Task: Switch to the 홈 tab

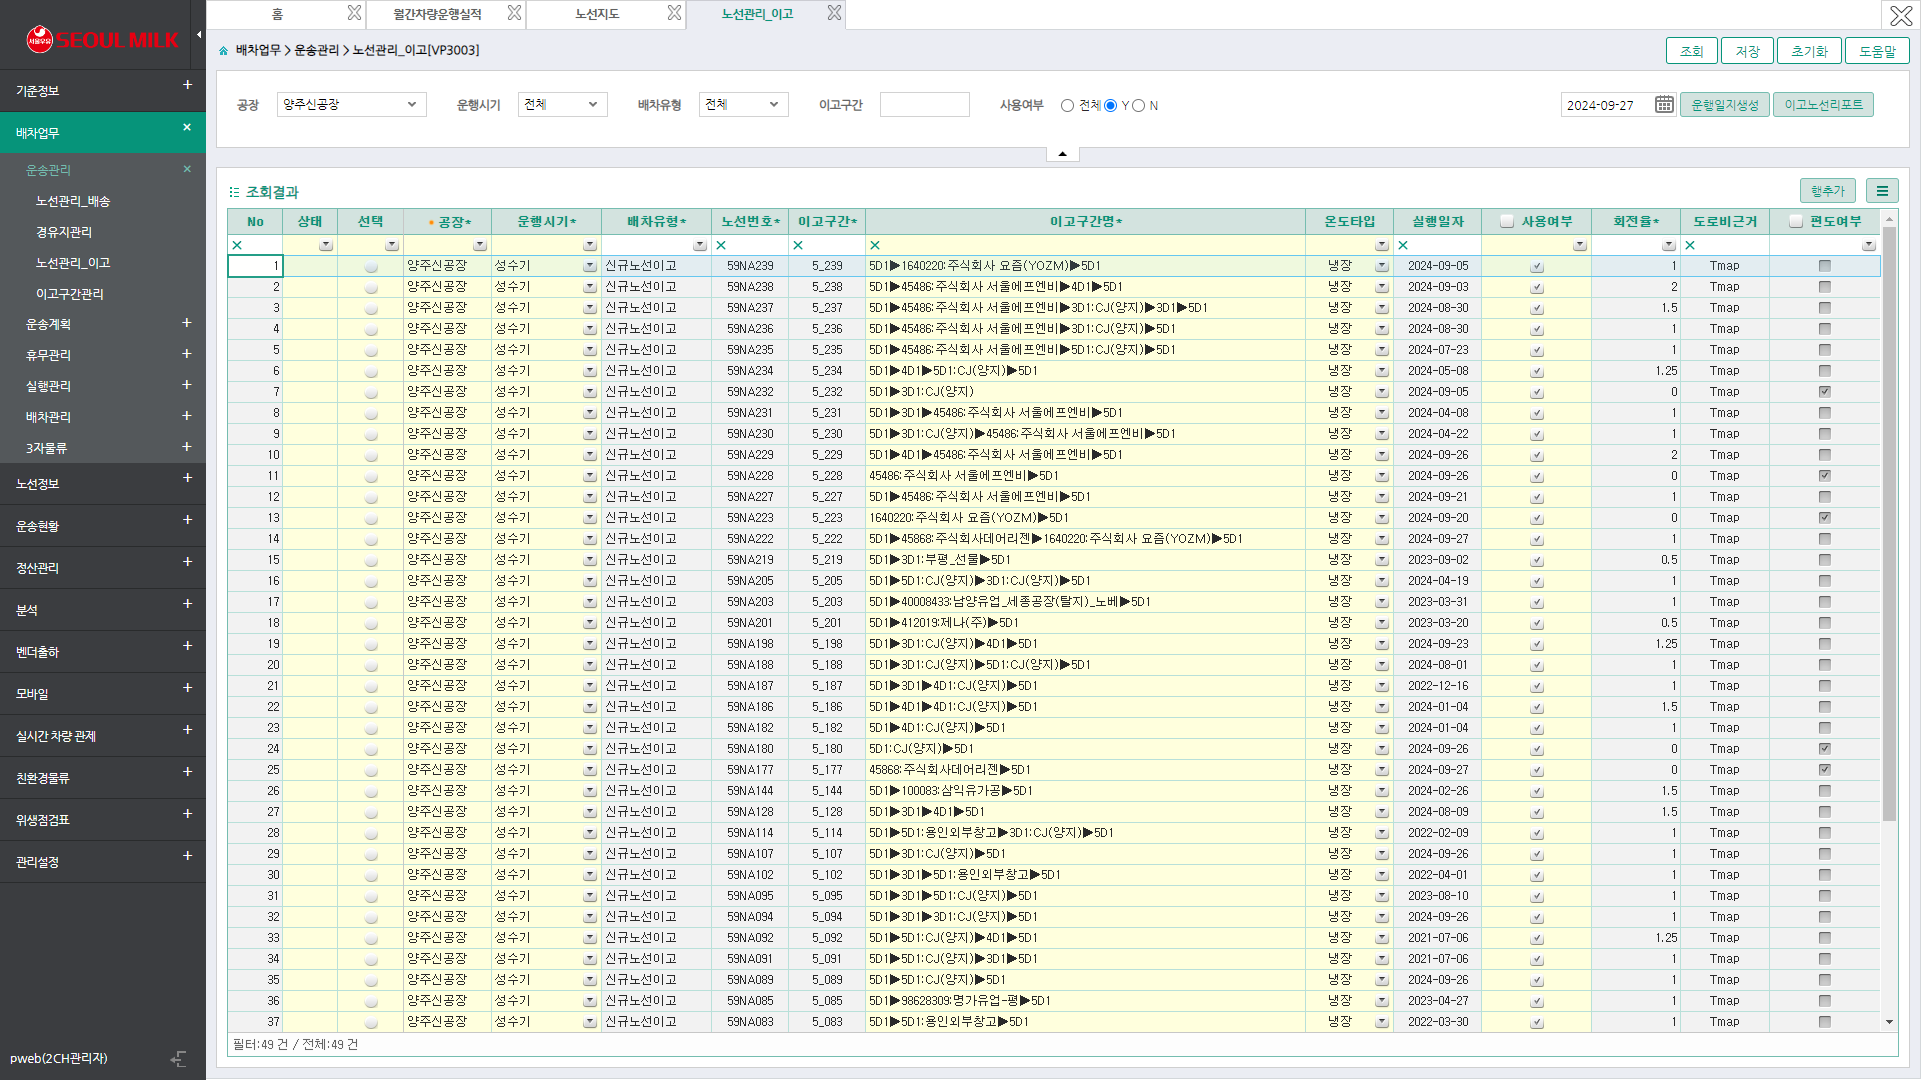Action: coord(278,14)
